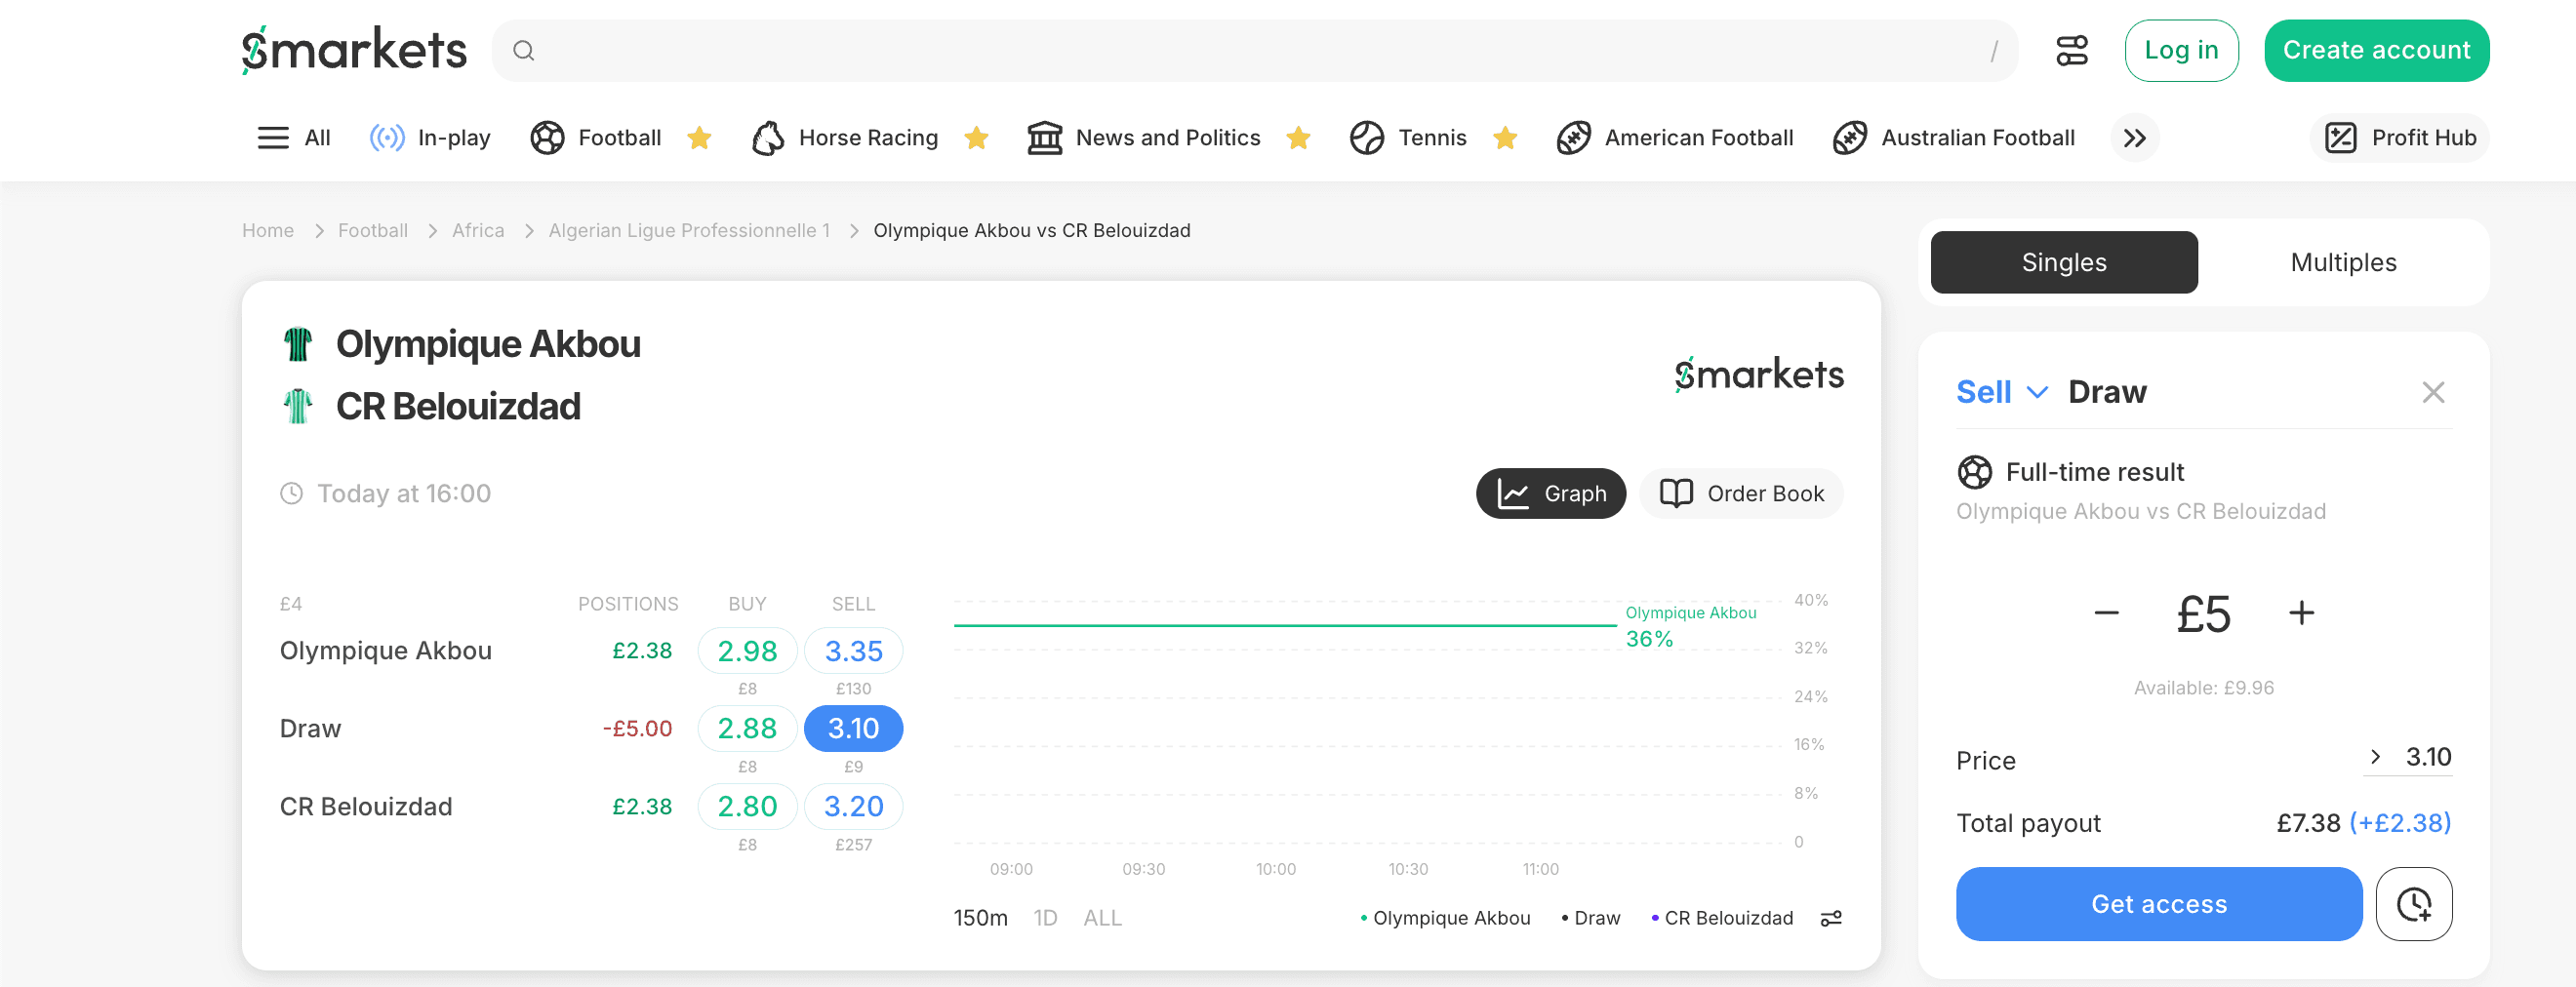
Task: Toggle Draw legend in graph
Action: pos(1590,918)
